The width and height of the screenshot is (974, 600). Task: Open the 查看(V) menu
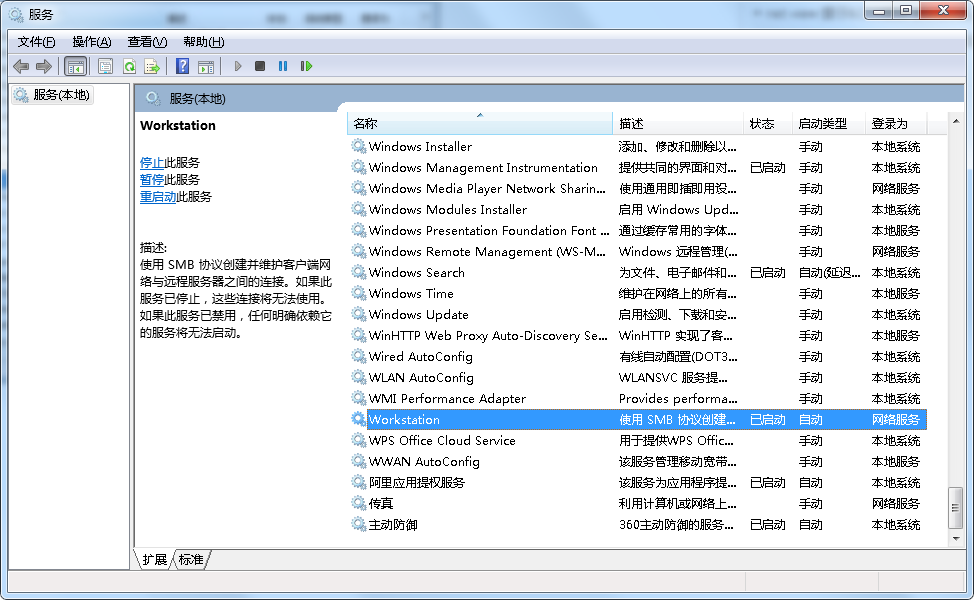pyautogui.click(x=147, y=42)
